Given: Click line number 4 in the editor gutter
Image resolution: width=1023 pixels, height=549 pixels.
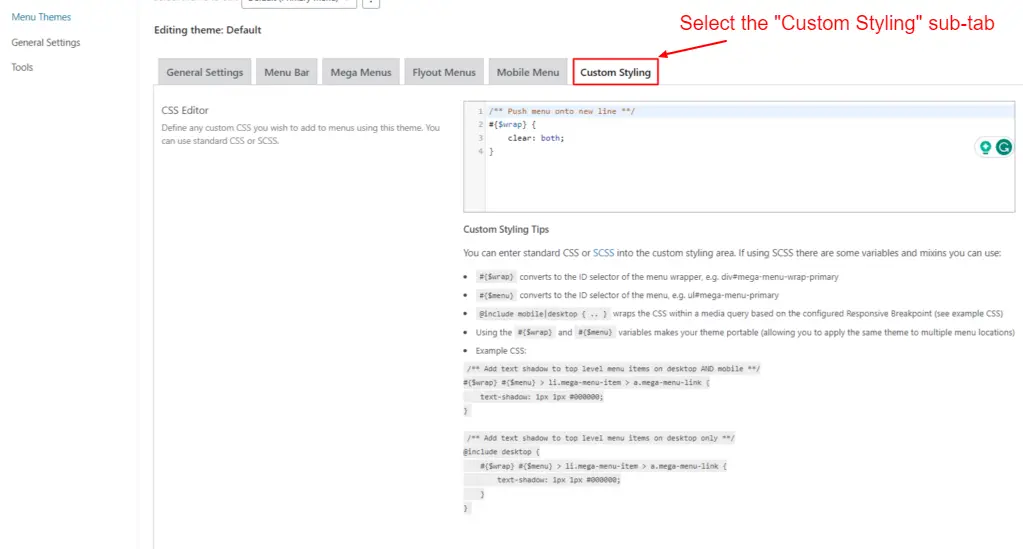Looking at the screenshot, I should point(480,151).
